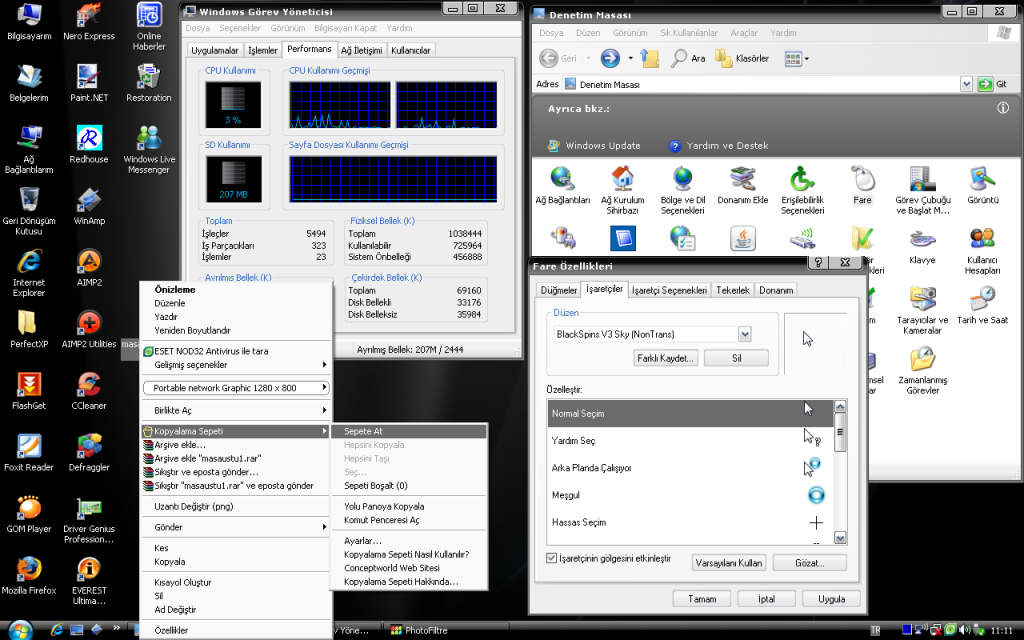This screenshot has width=1024, height=640.
Task: Open the Adres bar dropdown arrow
Action: (964, 84)
